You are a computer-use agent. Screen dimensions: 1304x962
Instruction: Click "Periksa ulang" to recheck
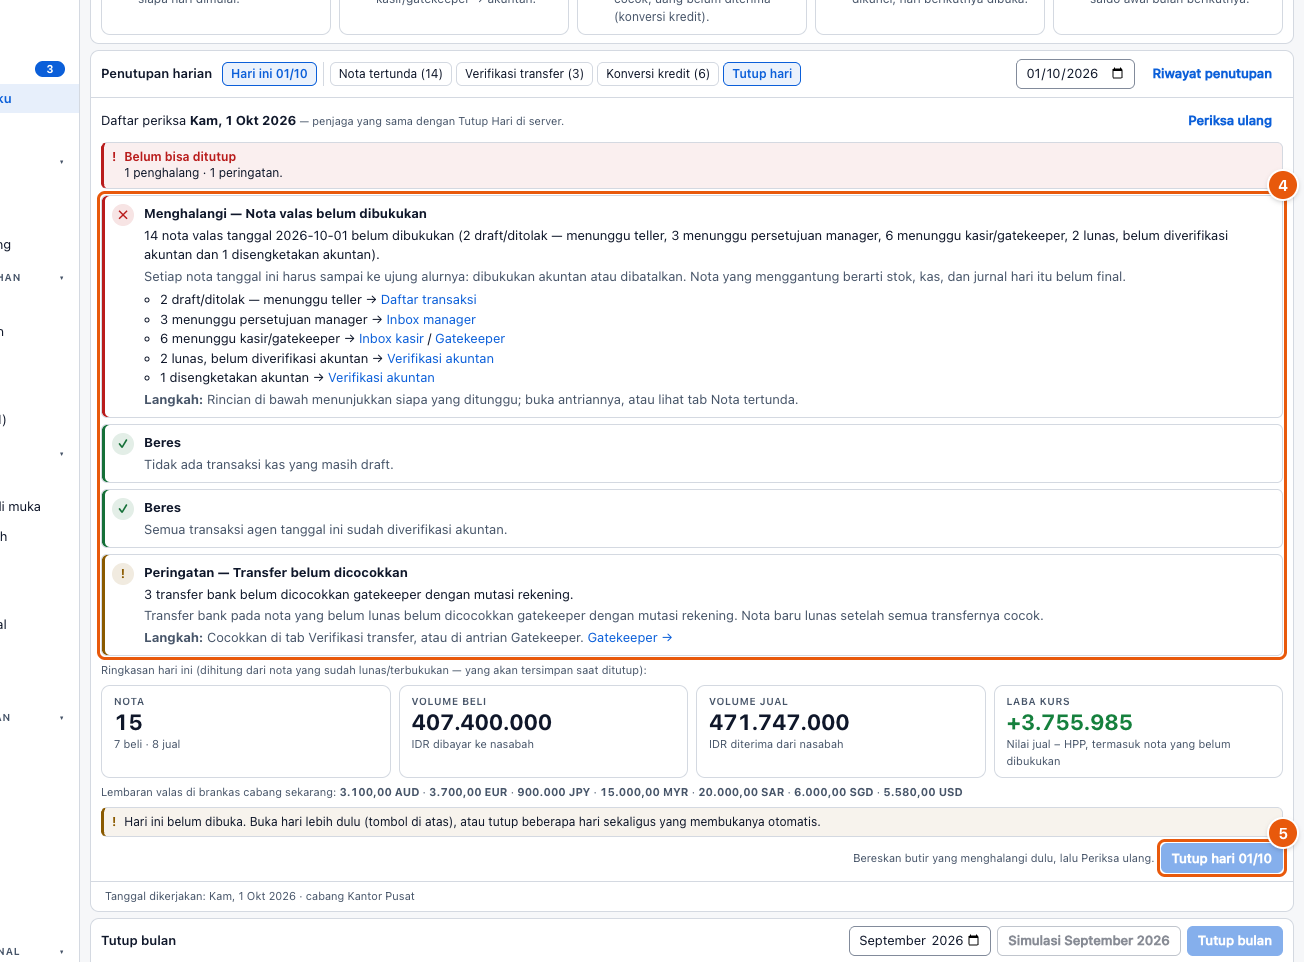1230,121
